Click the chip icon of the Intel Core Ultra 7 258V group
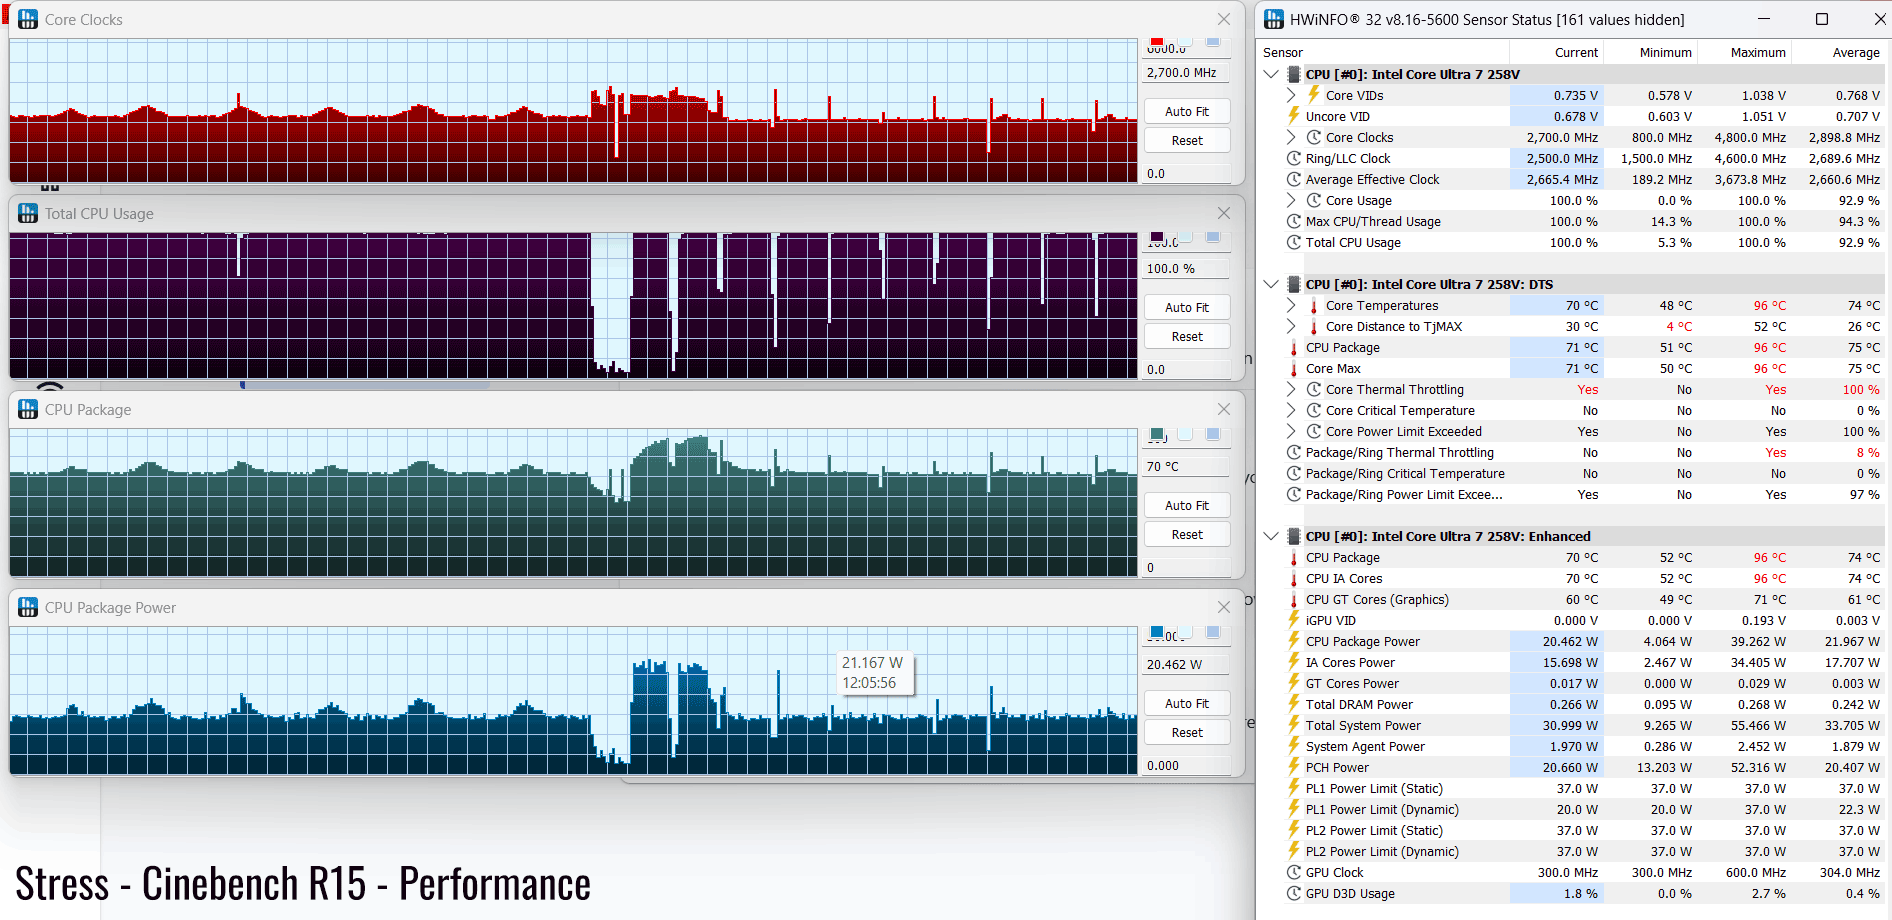1892x920 pixels. [1293, 74]
